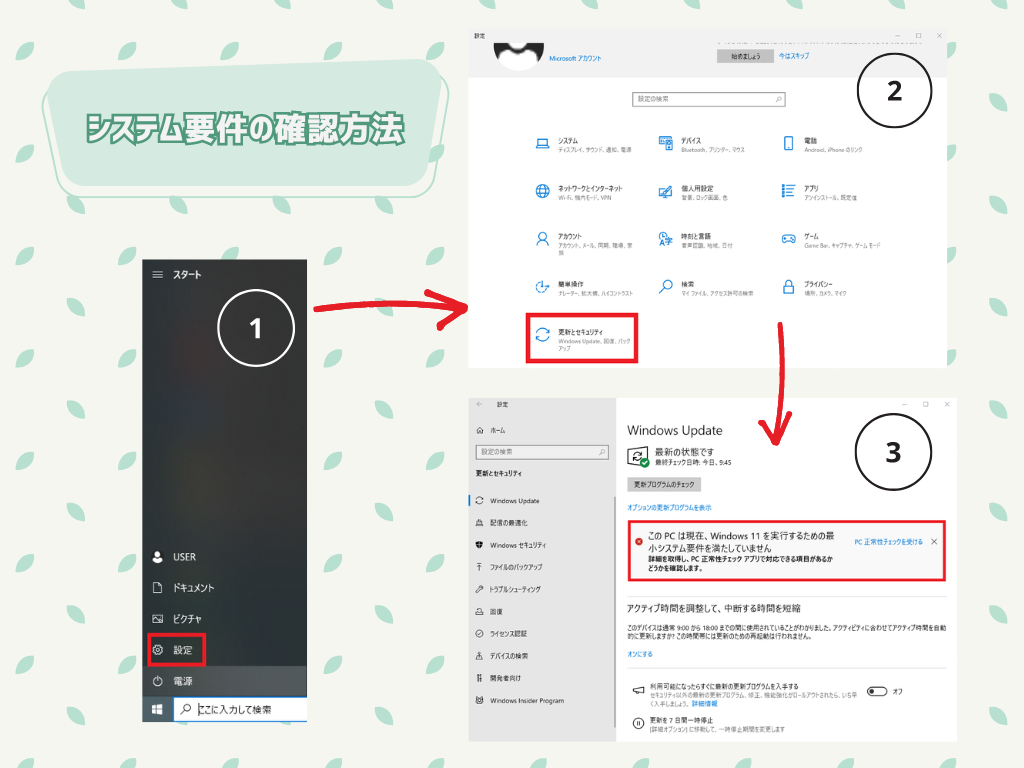The image size is (1024, 768).
Task: Click the 設定 gear icon in Start menu
Action: 158,650
